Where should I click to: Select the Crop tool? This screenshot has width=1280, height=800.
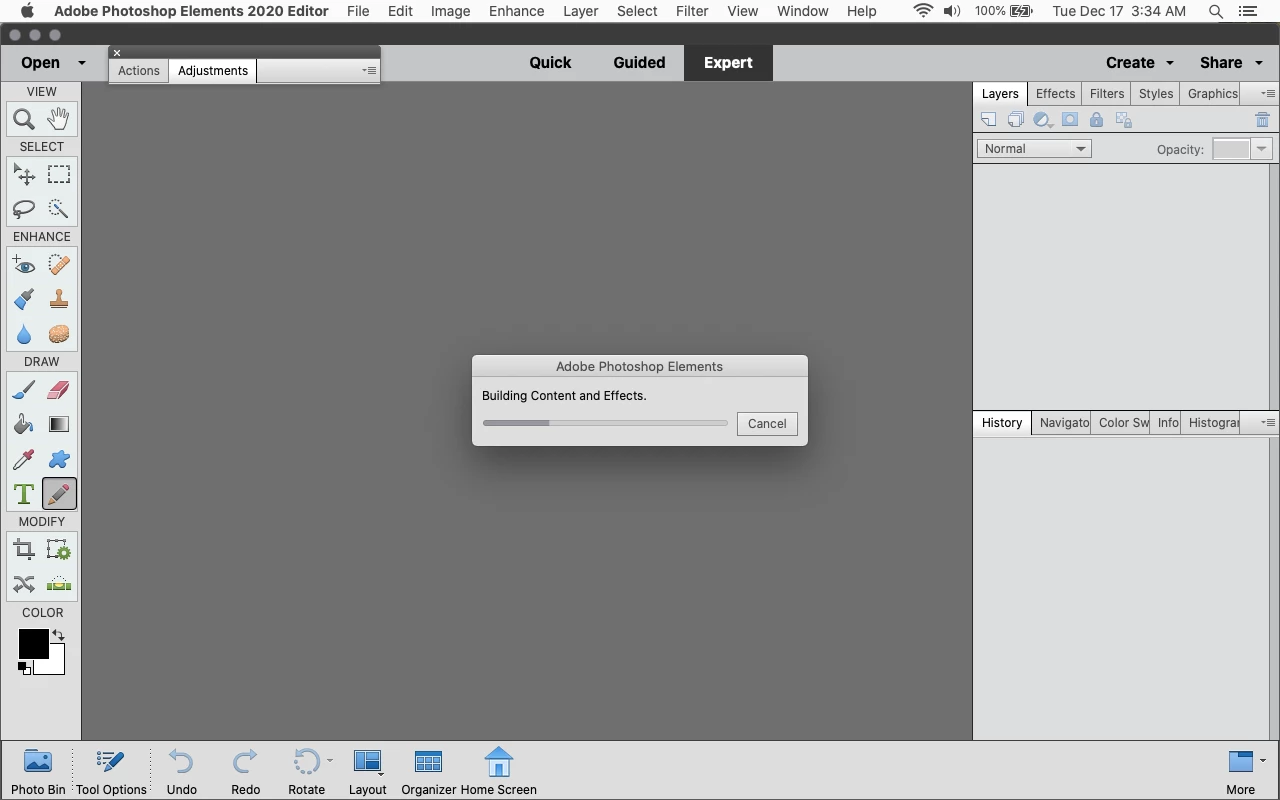tap(24, 550)
